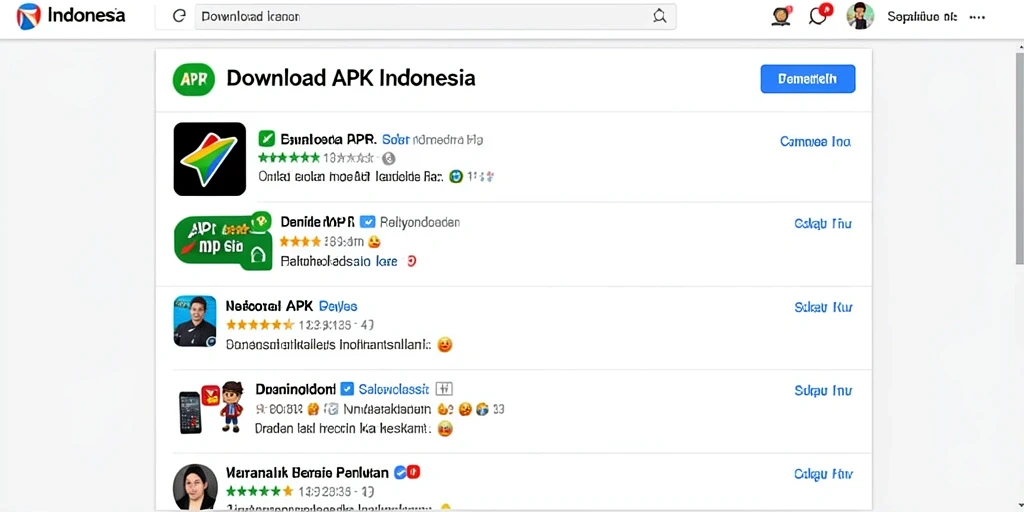Click the magnifier search icon
This screenshot has width=1024, height=512.
point(660,16)
